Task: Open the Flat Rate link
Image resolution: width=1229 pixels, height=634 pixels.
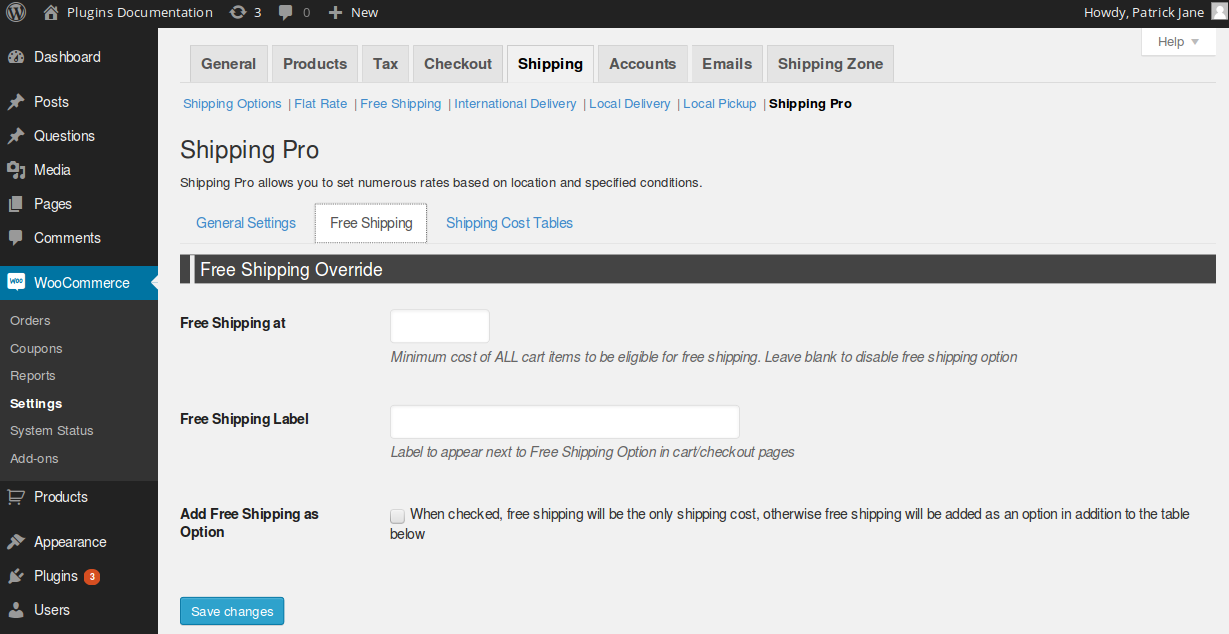Action: (321, 104)
